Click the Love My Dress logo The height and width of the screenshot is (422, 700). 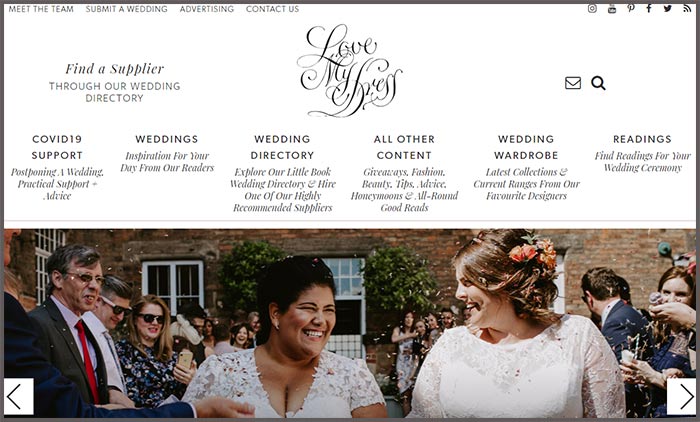pyautogui.click(x=350, y=71)
